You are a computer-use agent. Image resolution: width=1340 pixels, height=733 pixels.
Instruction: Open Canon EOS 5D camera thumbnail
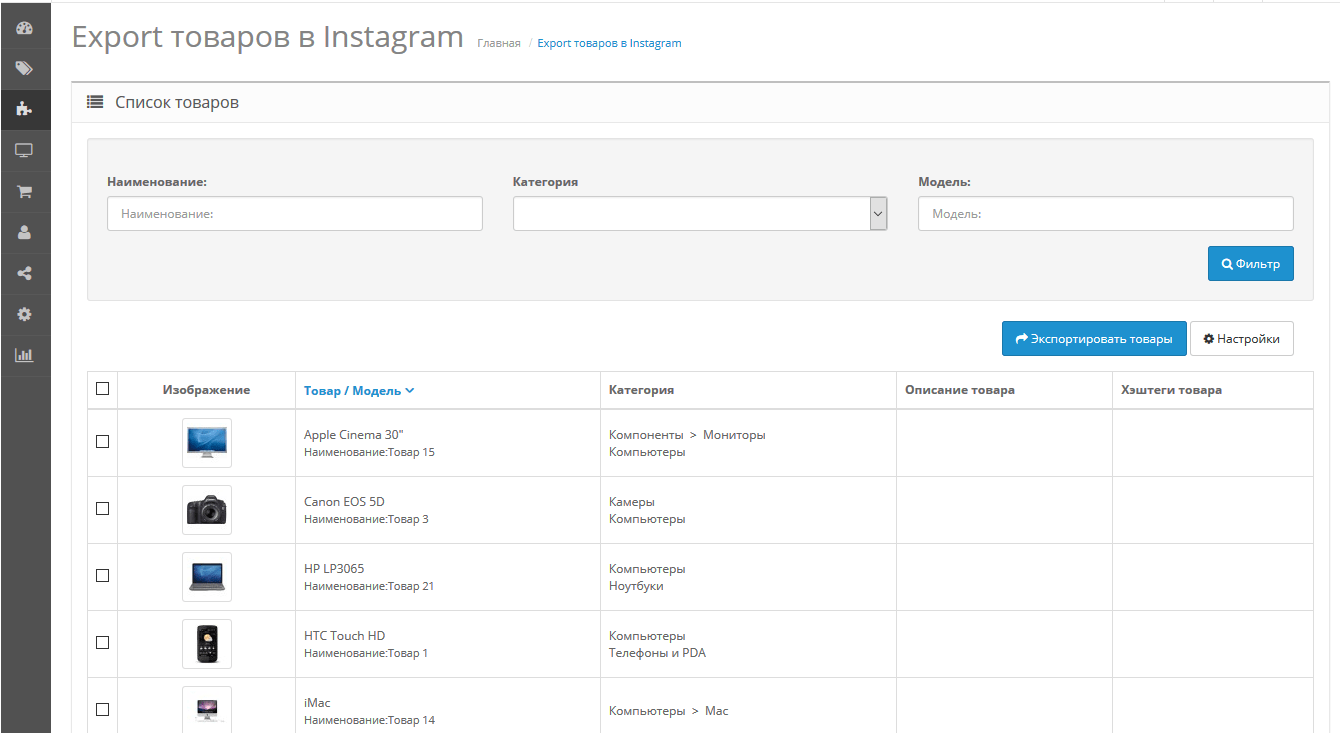207,509
